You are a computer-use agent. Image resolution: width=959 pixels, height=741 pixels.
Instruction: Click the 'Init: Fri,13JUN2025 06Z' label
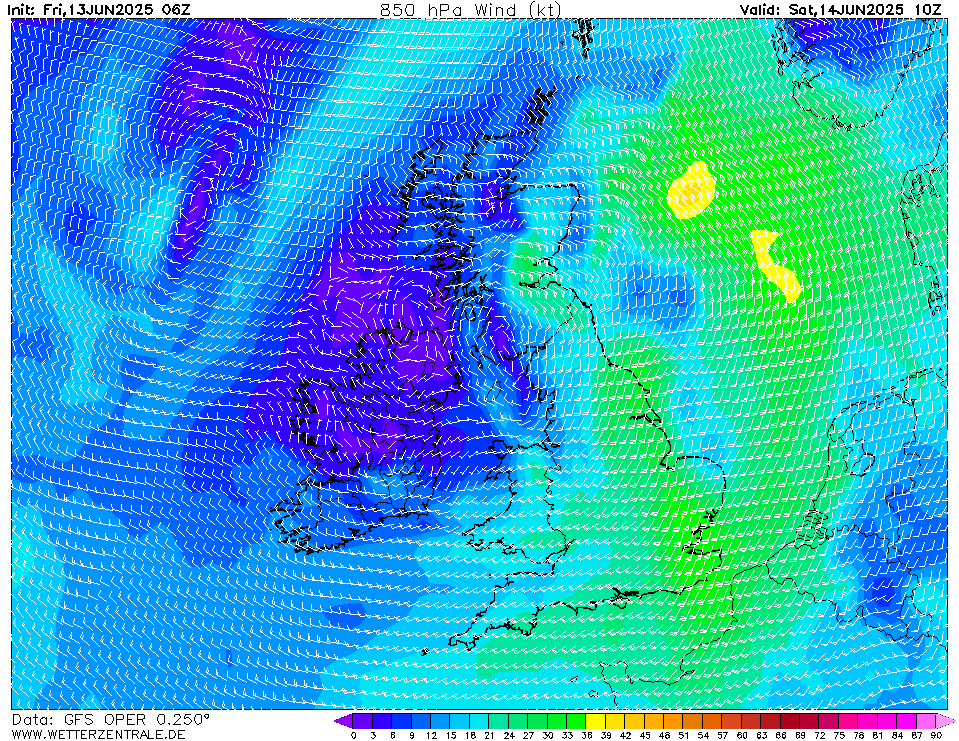pyautogui.click(x=99, y=10)
